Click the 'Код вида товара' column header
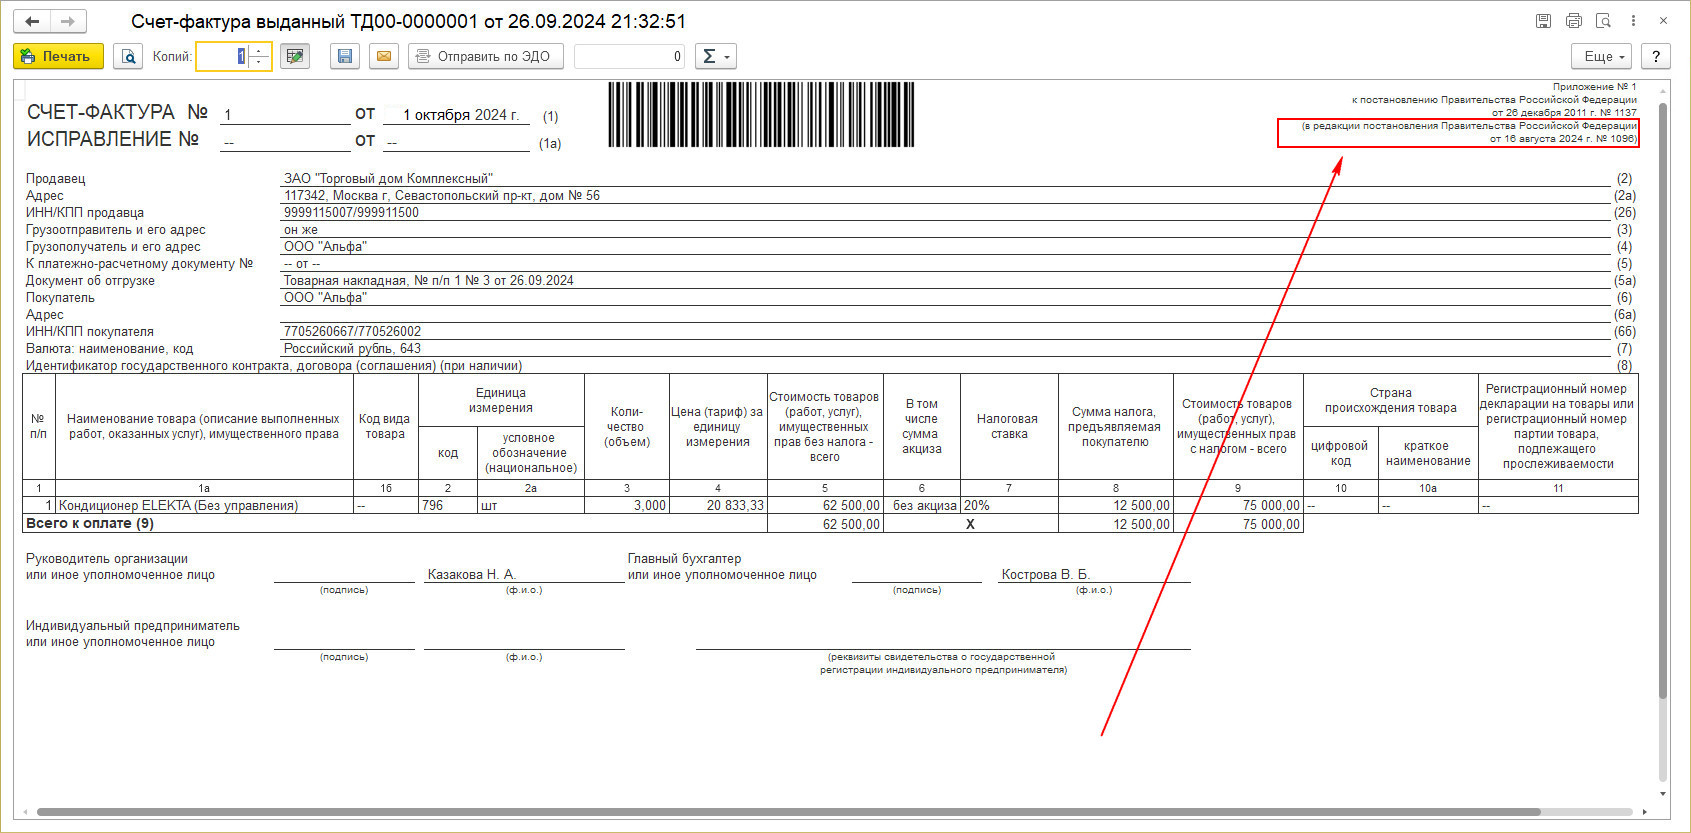This screenshot has height=833, width=1691. click(385, 426)
